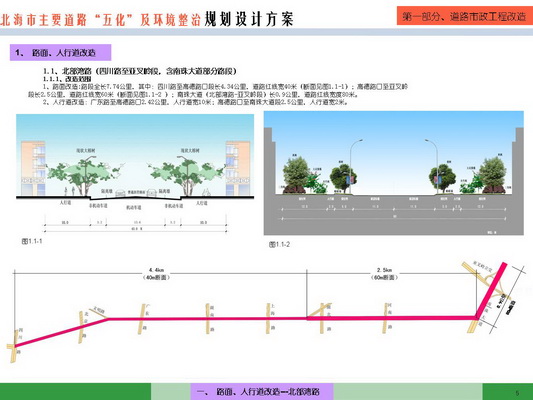Image resolution: width=533 pixels, height=400 pixels.
Task: Click the left street lamp in figure 1.1-2
Action: tap(355, 166)
